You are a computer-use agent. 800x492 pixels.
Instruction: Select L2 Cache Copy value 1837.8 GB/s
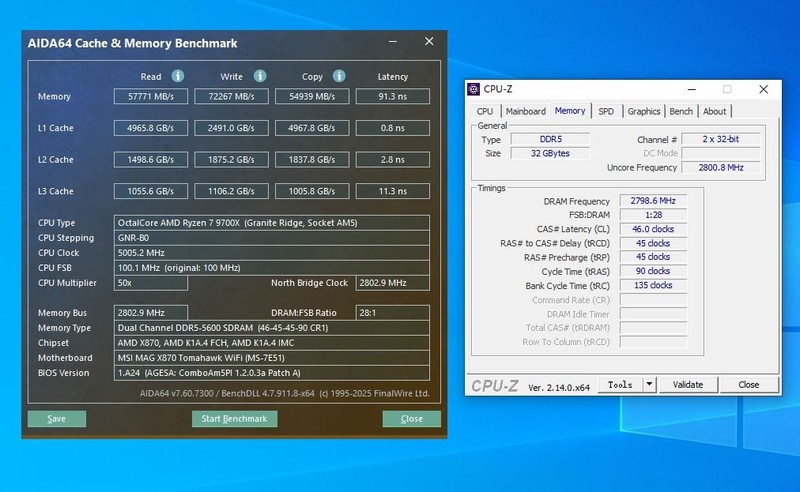point(312,159)
